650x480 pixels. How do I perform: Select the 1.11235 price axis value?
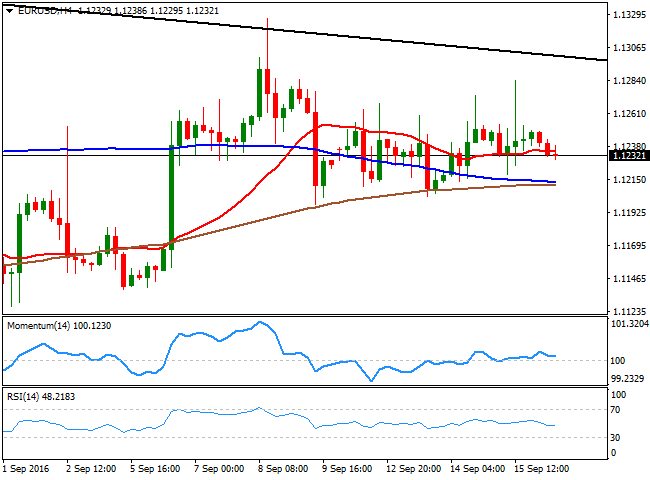(629, 311)
